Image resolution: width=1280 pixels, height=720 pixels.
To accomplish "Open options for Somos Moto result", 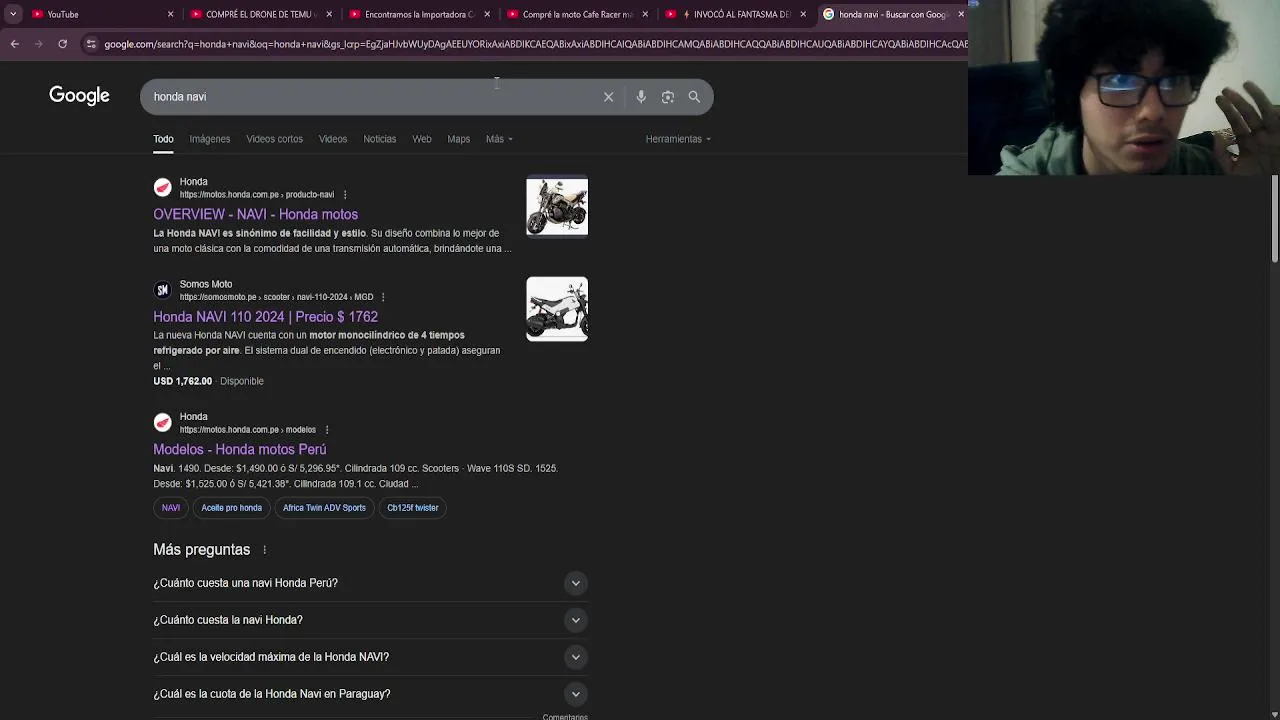I will [x=383, y=297].
